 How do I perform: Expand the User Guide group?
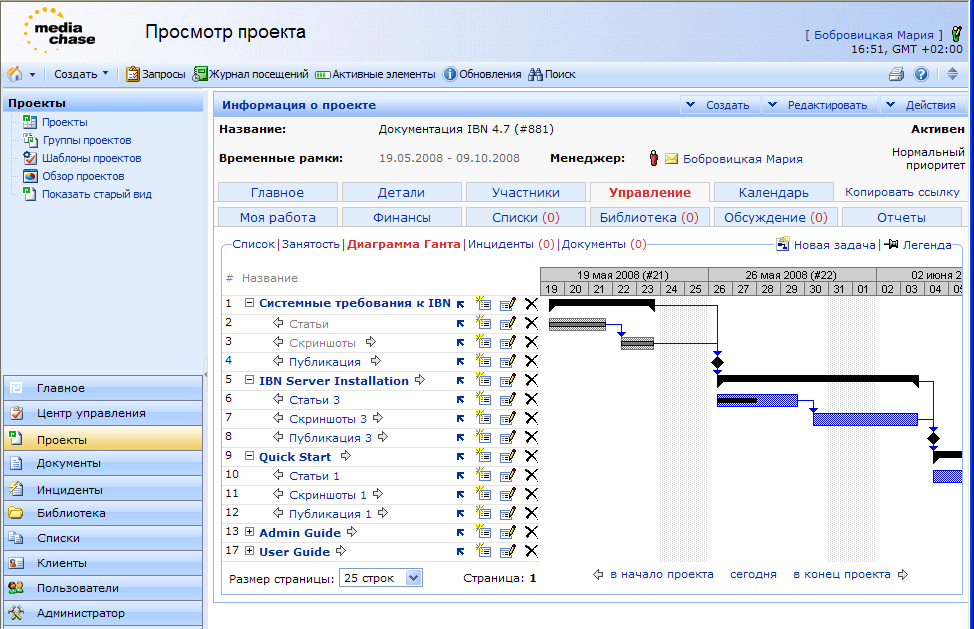point(249,551)
